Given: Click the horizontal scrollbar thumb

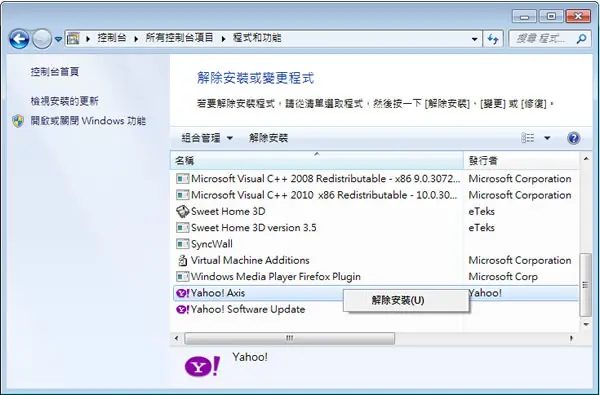Looking at the screenshot, I should 290,338.
